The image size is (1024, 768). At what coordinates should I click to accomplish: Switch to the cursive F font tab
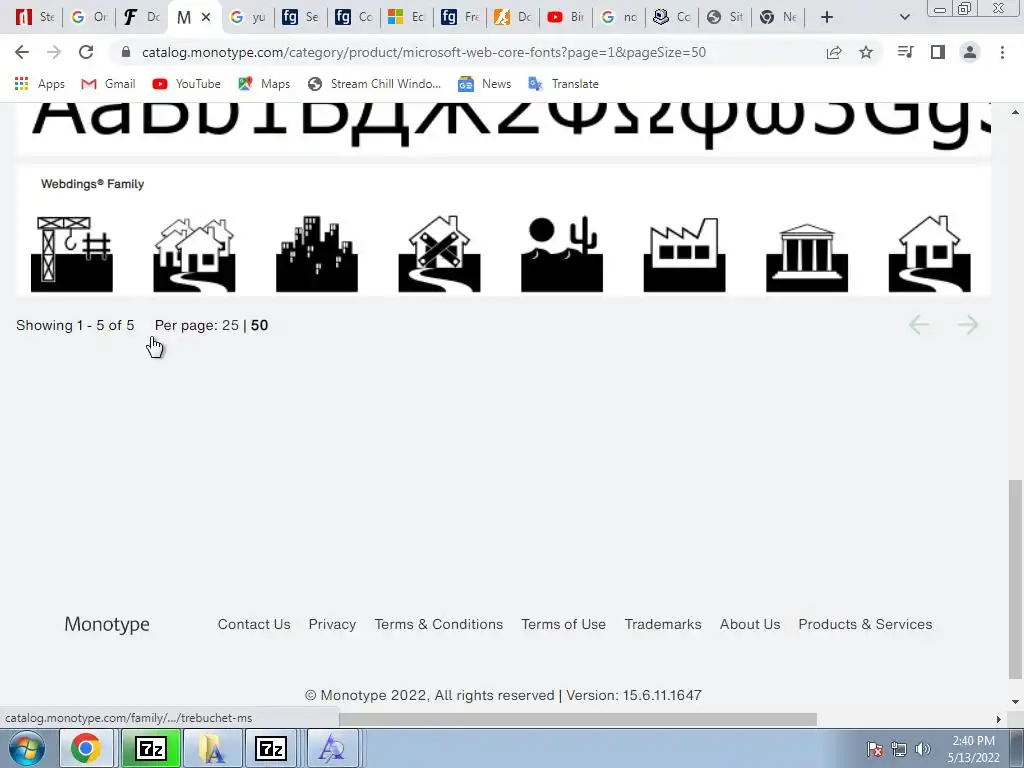141,17
